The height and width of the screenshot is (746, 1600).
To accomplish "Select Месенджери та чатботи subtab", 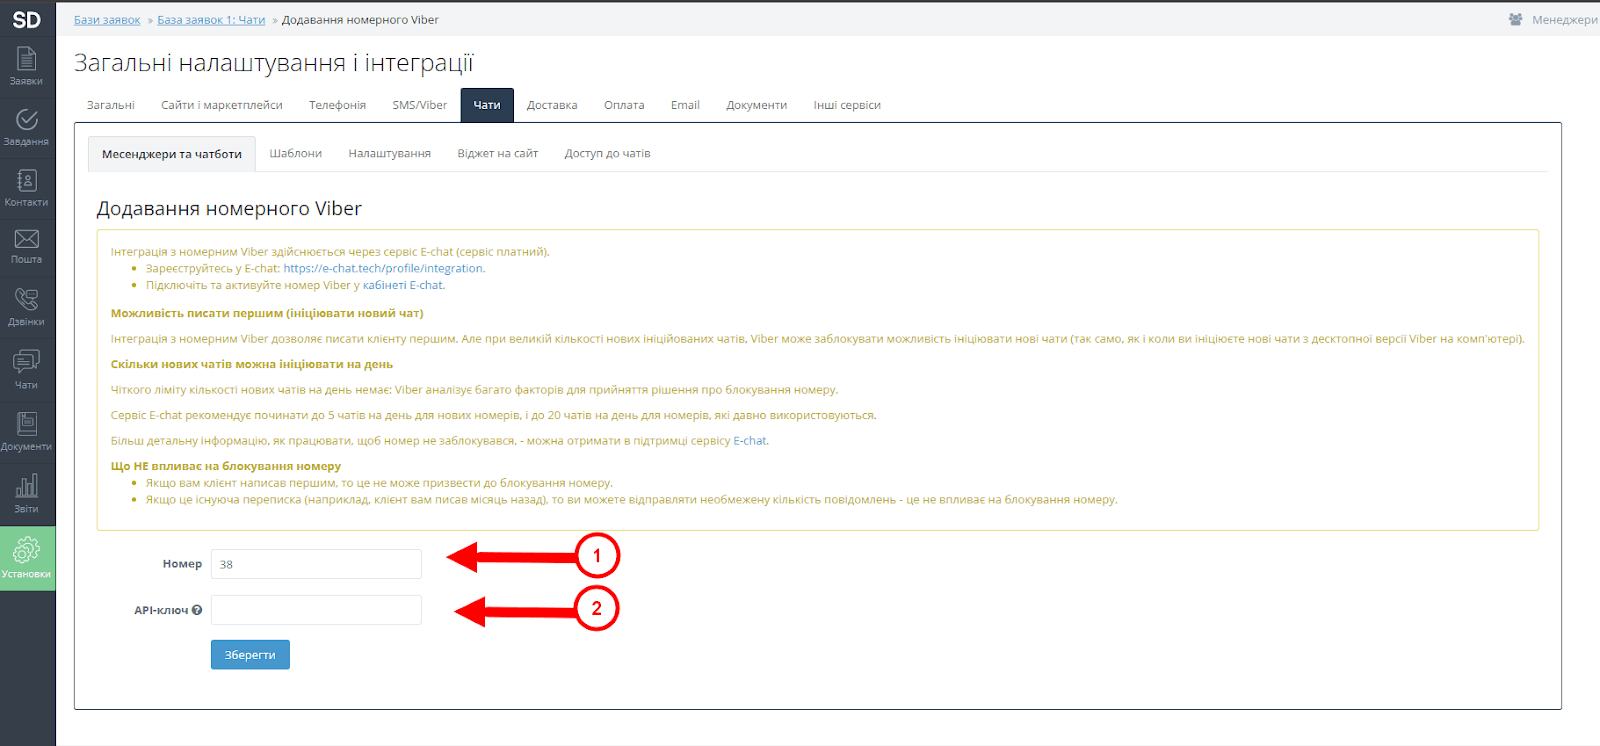I will [172, 154].
